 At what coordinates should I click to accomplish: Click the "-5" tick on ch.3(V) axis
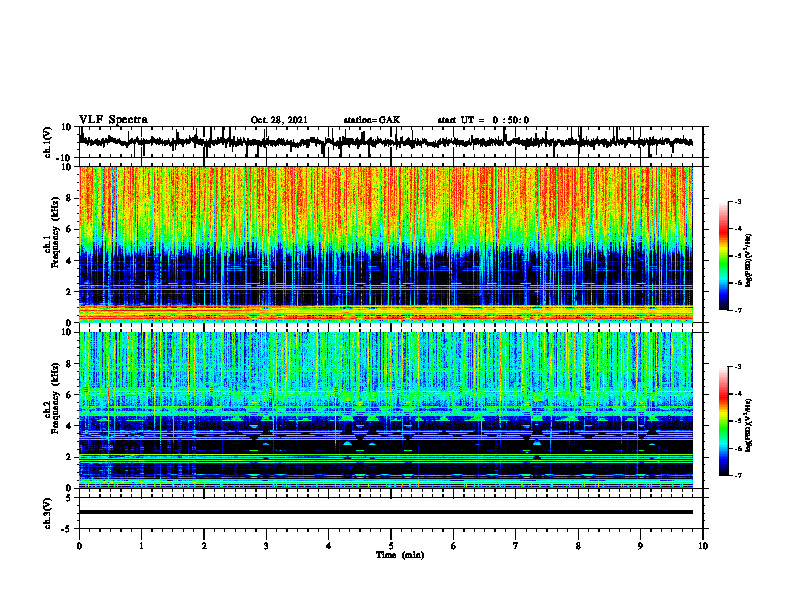tap(66, 529)
